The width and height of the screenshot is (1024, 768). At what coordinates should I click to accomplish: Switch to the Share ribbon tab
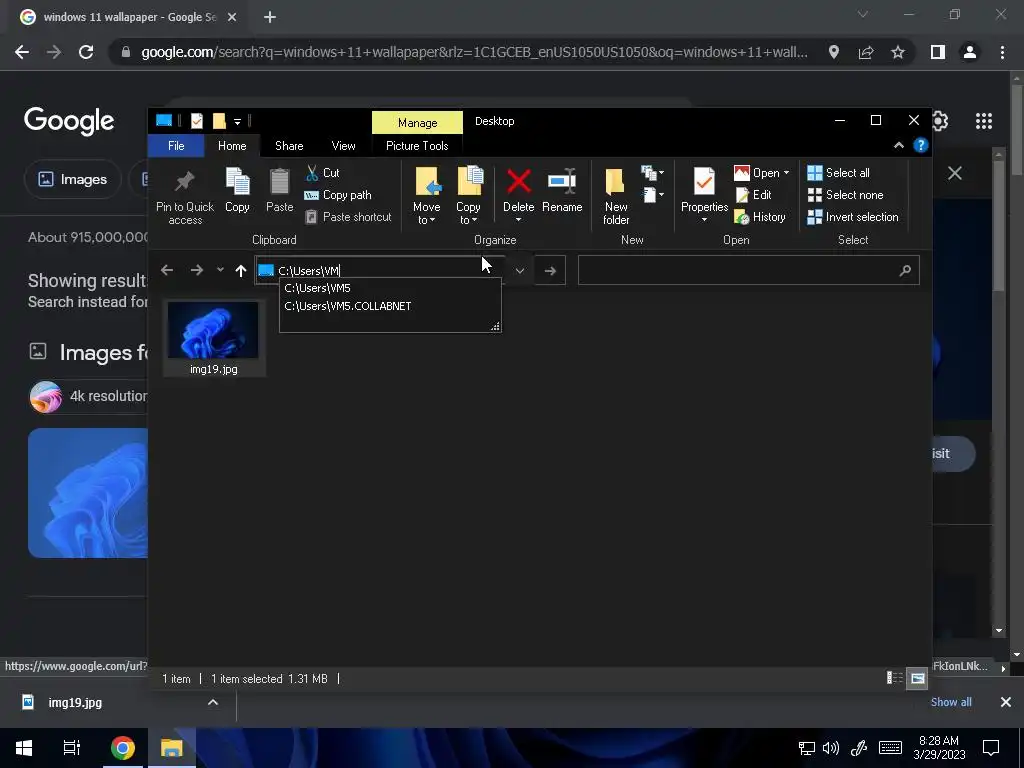pyautogui.click(x=289, y=146)
